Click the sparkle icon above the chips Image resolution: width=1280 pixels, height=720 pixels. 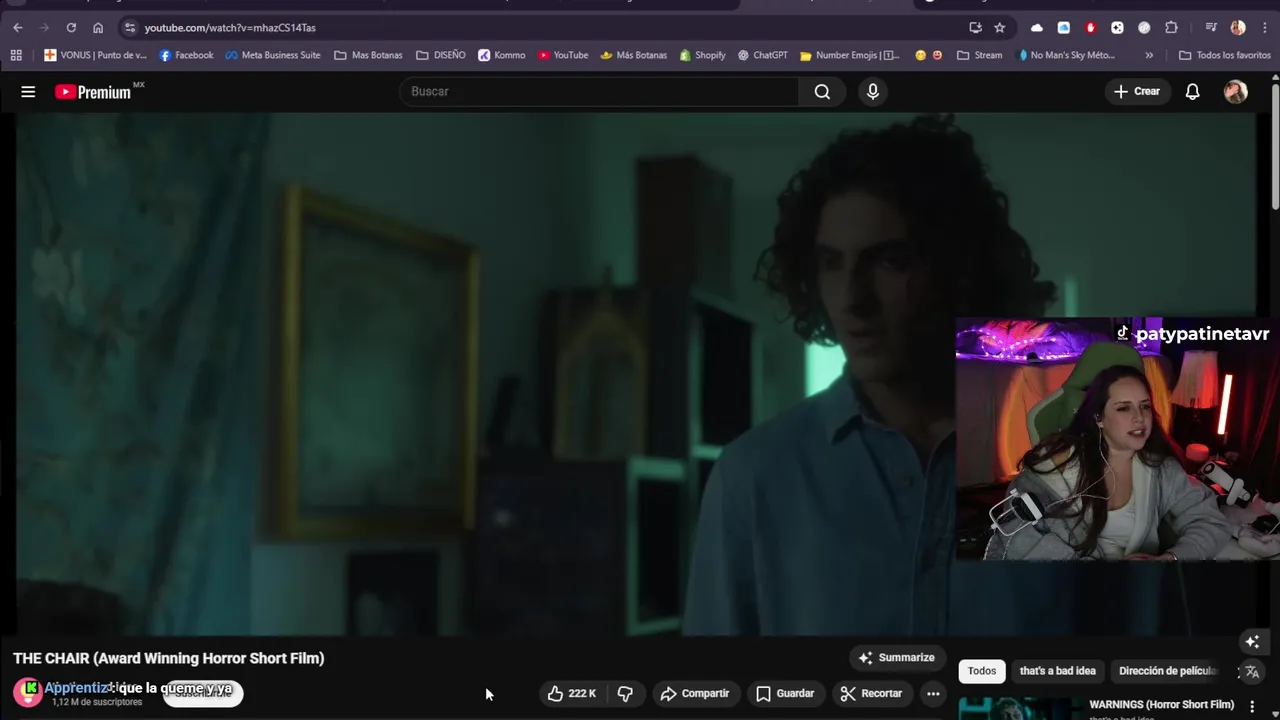(x=1252, y=641)
